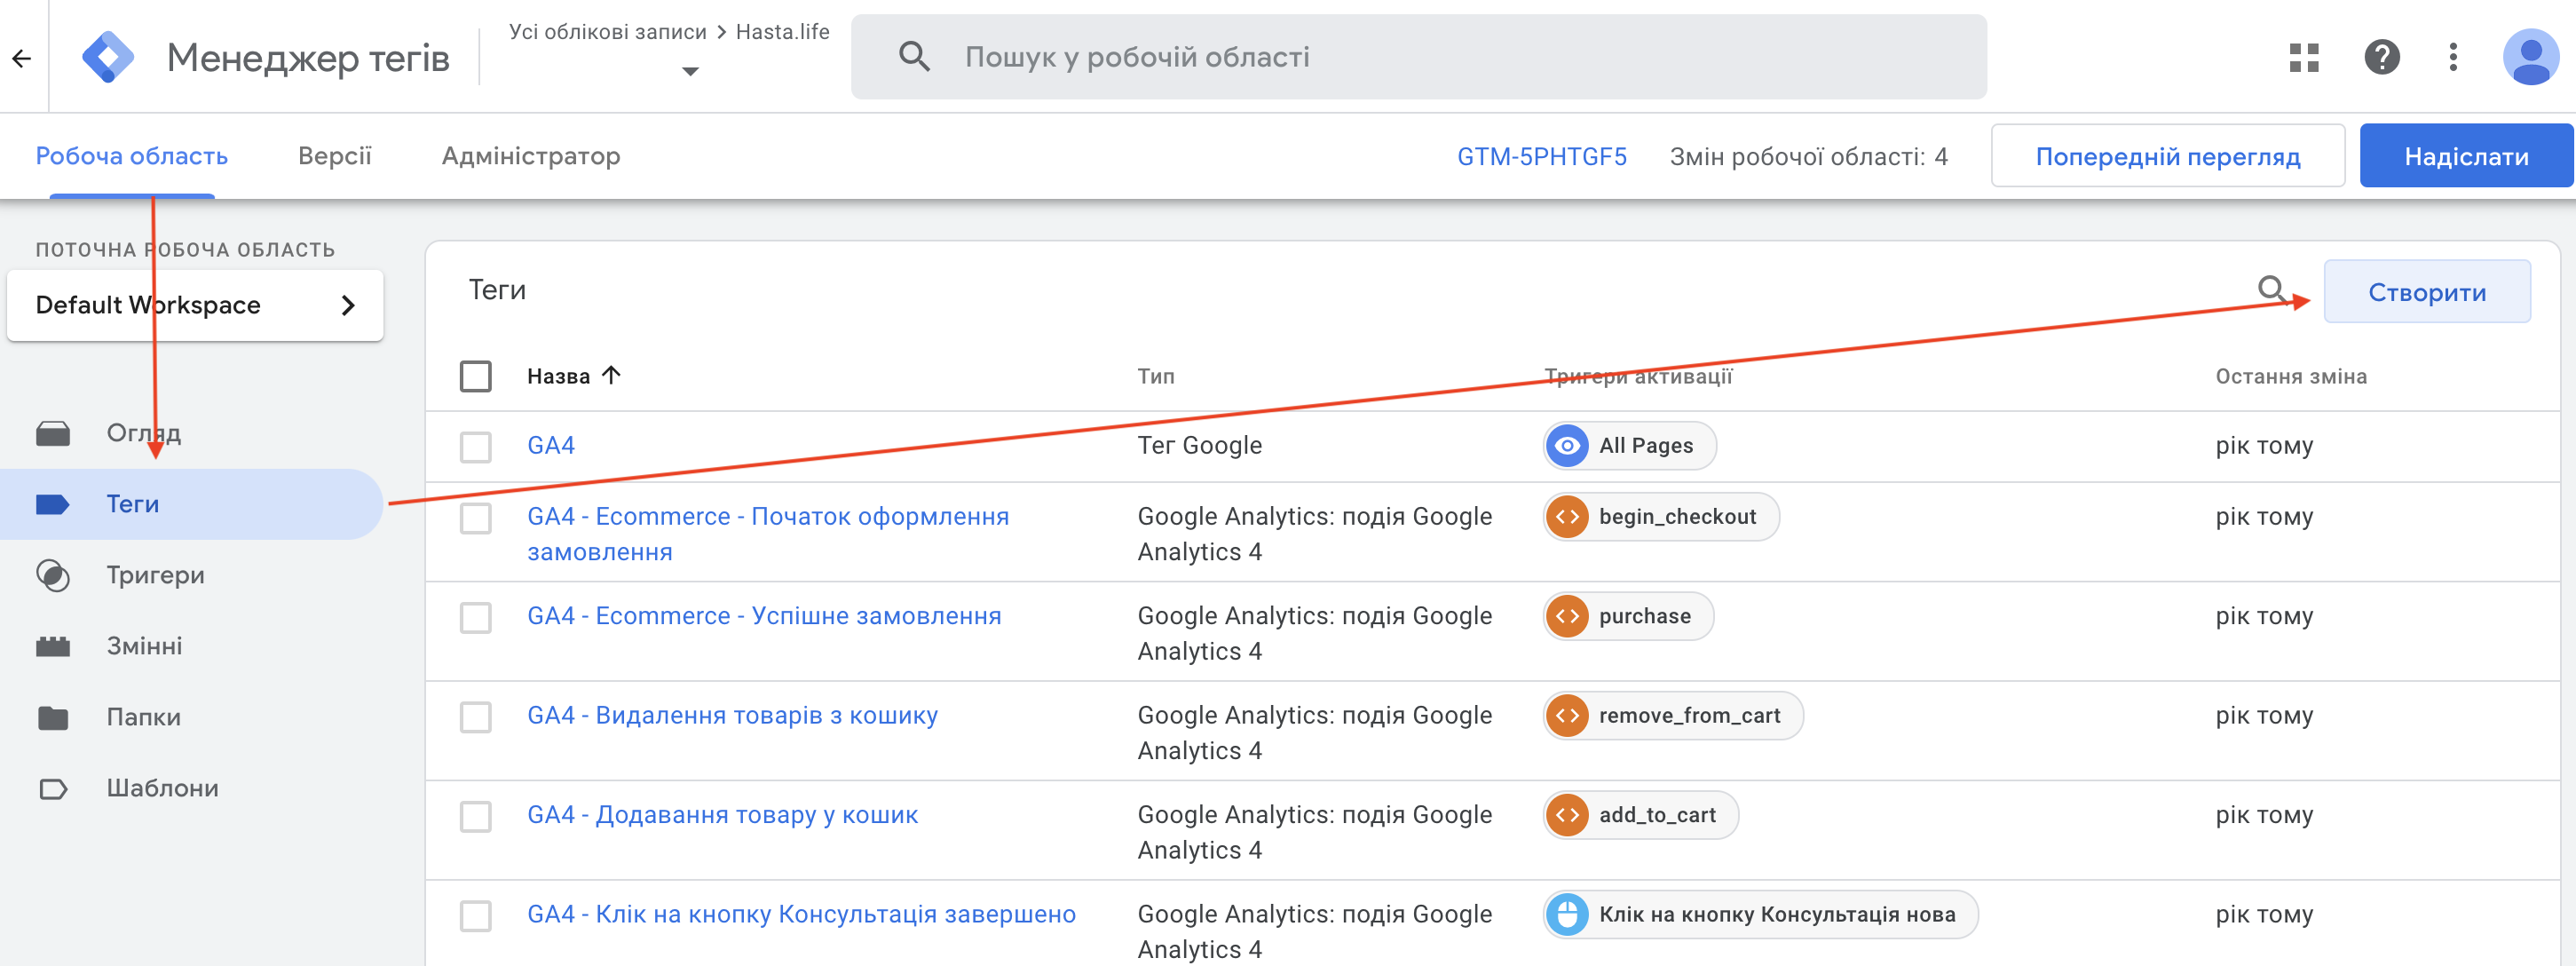Open Змінні in the sidebar
The image size is (2576, 966).
click(x=144, y=646)
